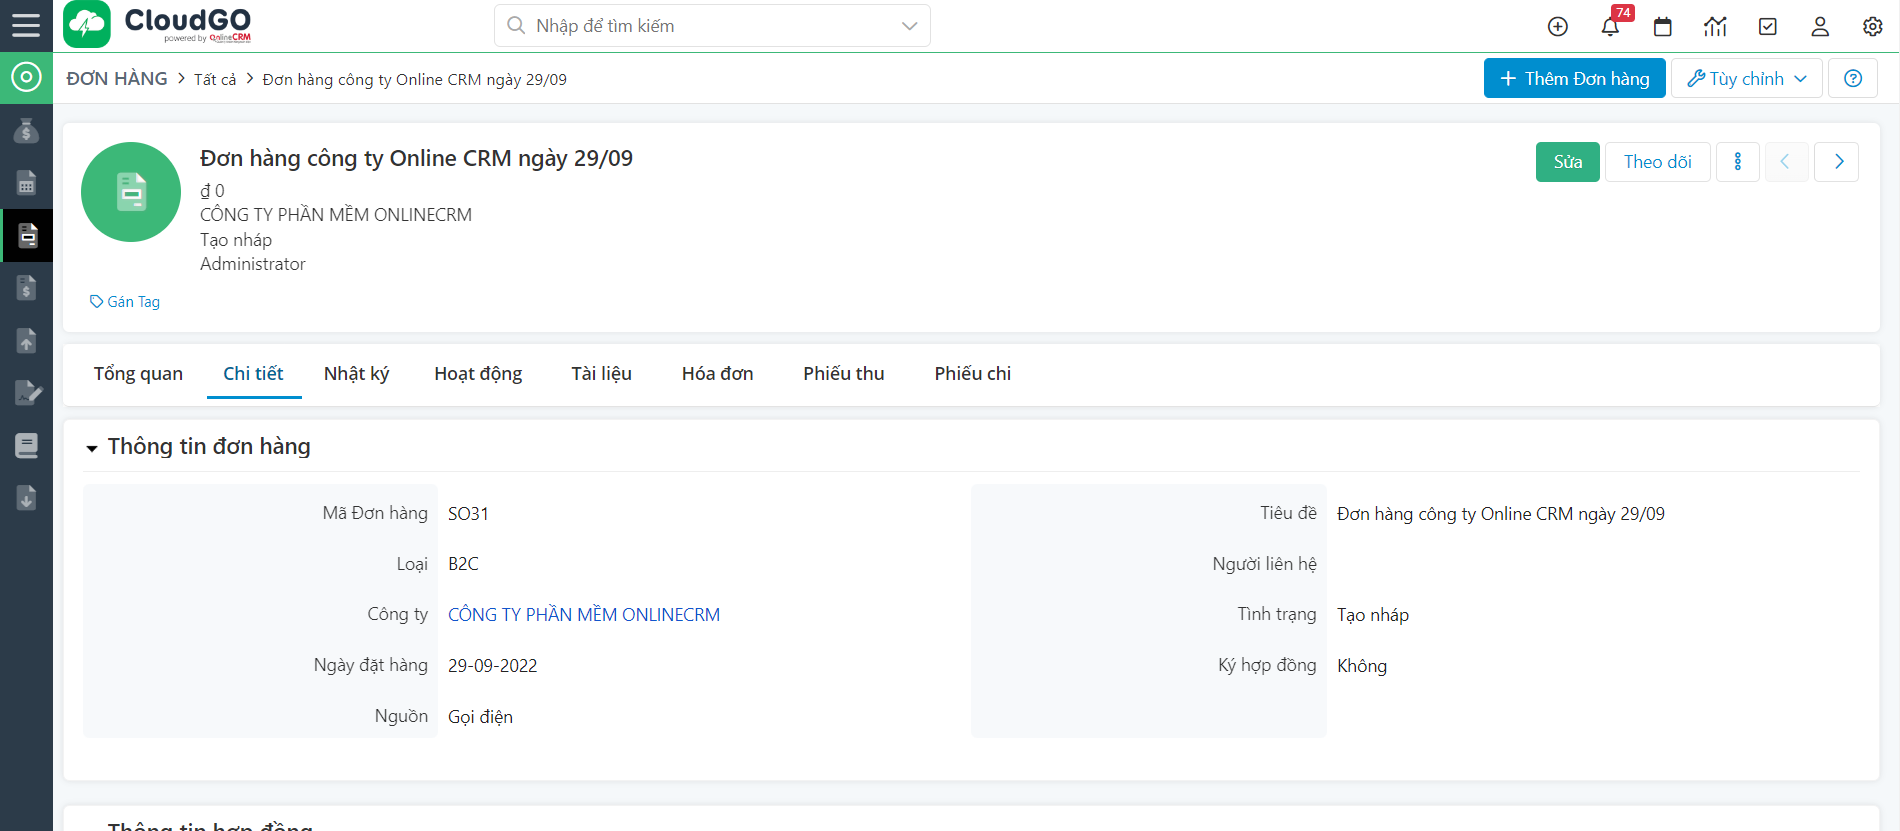This screenshot has height=831, width=1900.
Task: Open the user profile icon
Action: pyautogui.click(x=1820, y=27)
